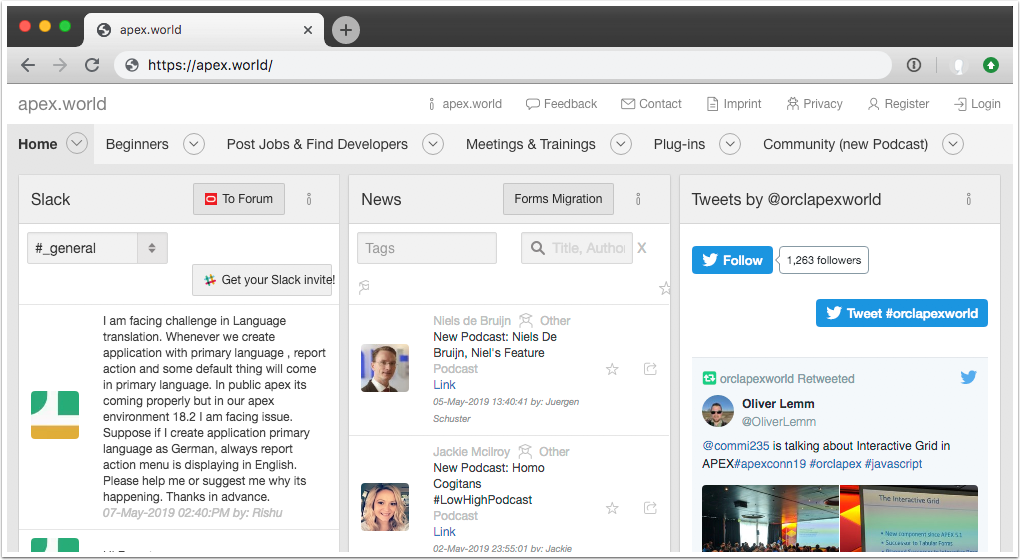
Task: Open the #_general channel dropdown
Action: coord(98,248)
